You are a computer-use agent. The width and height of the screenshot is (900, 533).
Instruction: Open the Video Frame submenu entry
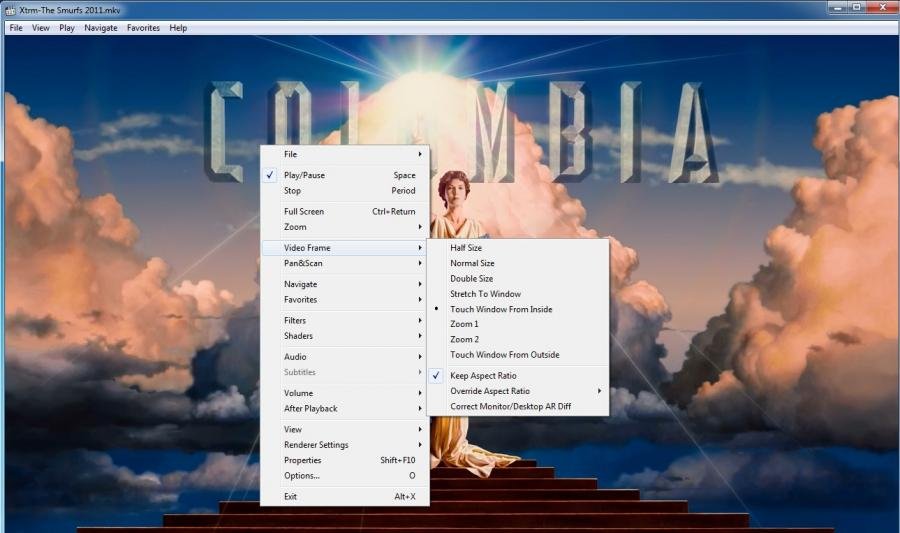tap(344, 248)
